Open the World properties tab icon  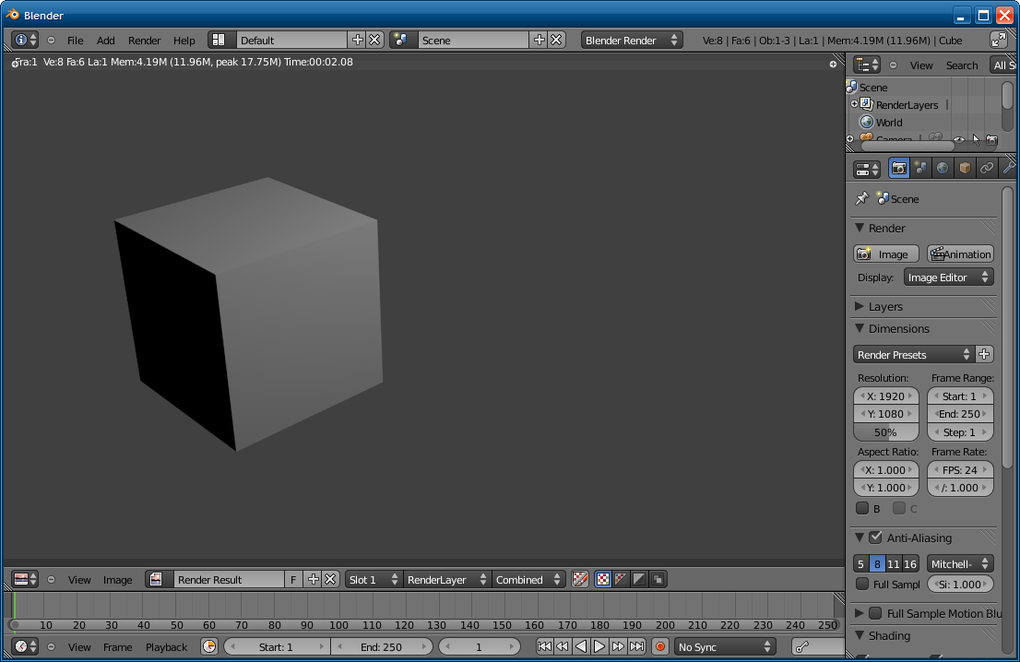click(x=942, y=168)
